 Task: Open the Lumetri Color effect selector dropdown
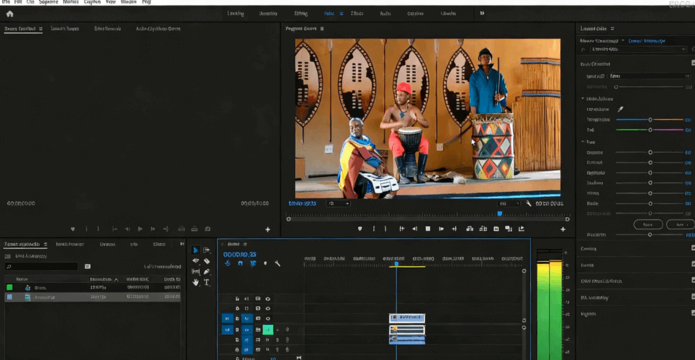(x=639, y=49)
